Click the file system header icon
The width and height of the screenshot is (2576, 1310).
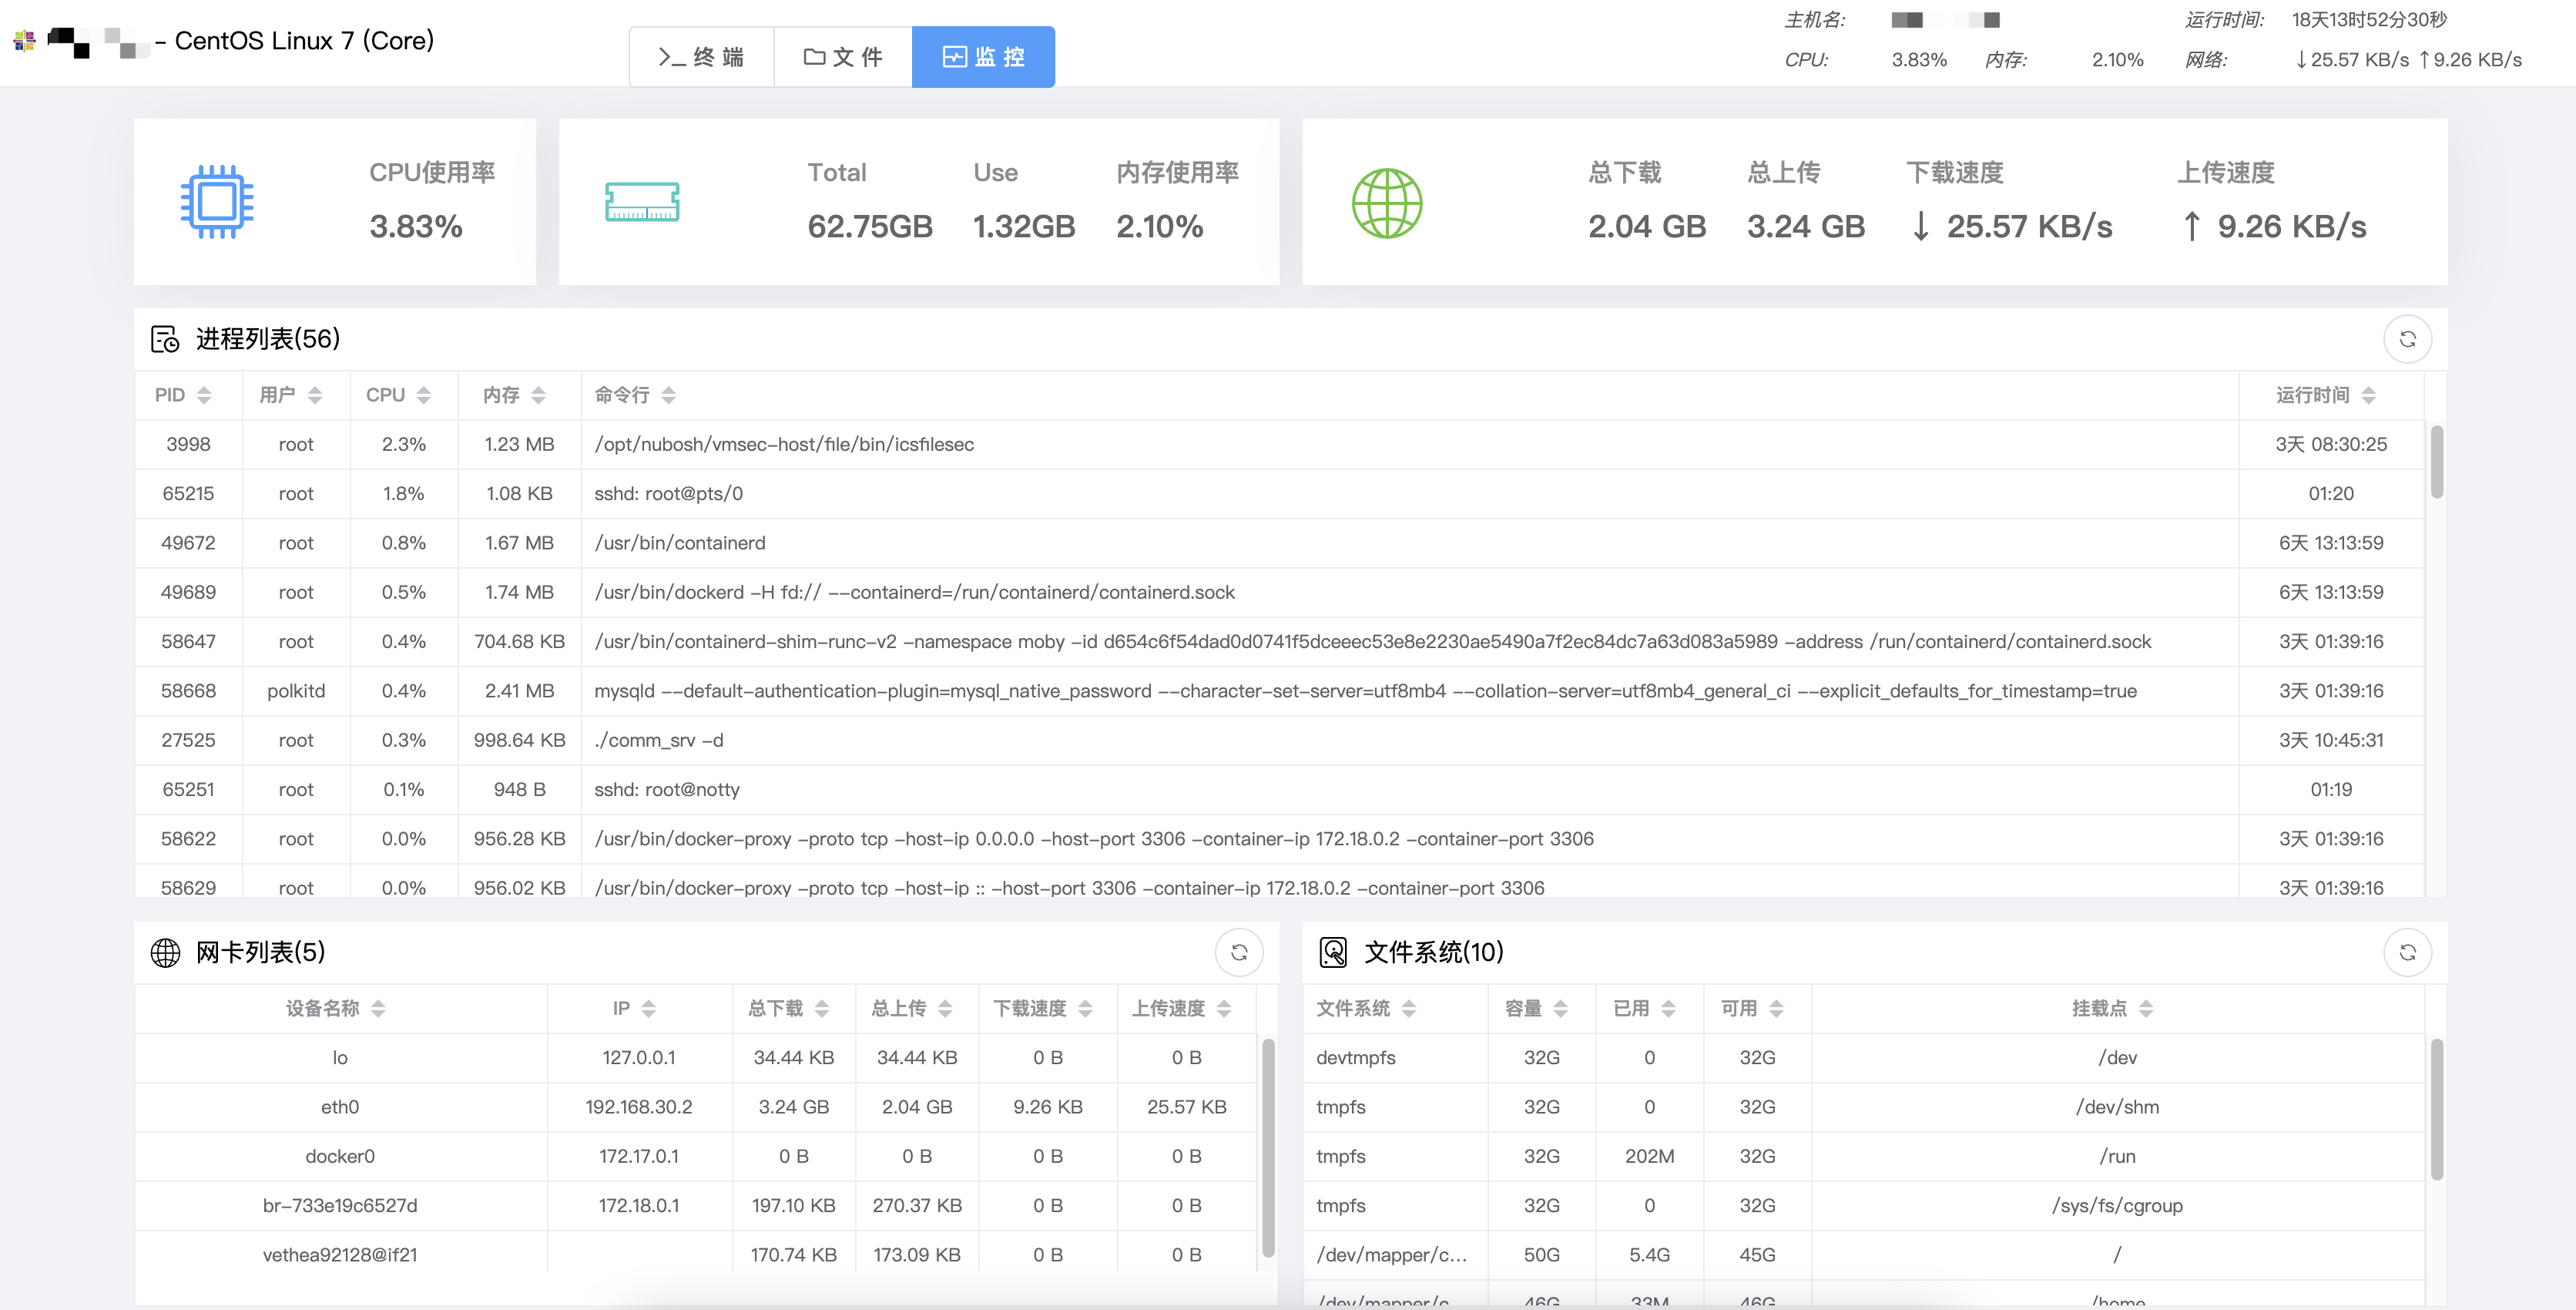[x=1333, y=952]
